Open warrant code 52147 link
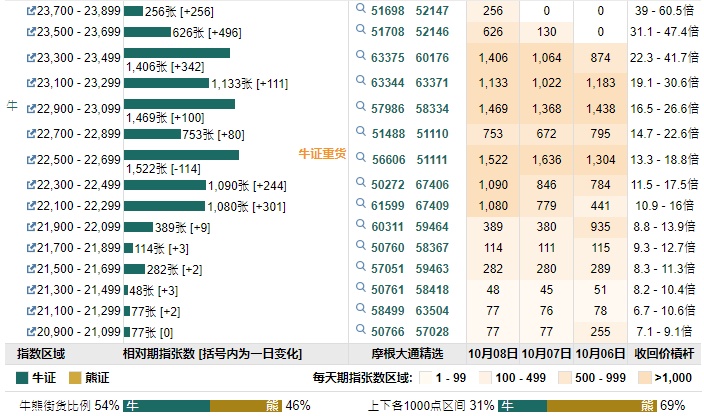This screenshot has width=704, height=416. (432, 10)
